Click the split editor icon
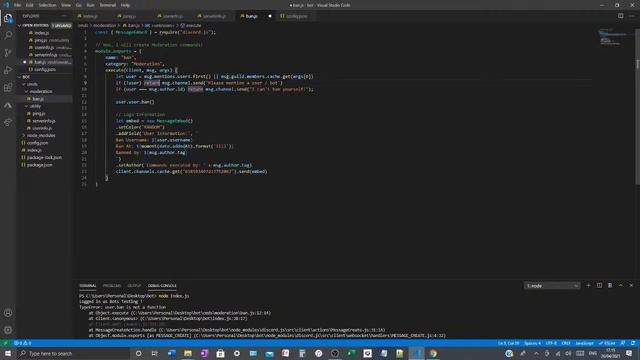The width and height of the screenshot is (640, 360). pos(620,16)
